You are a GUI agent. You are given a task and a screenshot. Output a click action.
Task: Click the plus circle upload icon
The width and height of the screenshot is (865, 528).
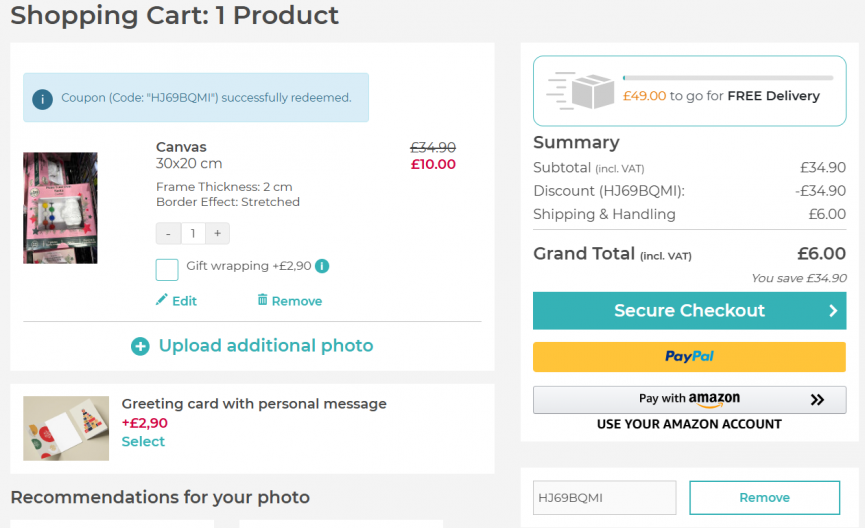(141, 346)
